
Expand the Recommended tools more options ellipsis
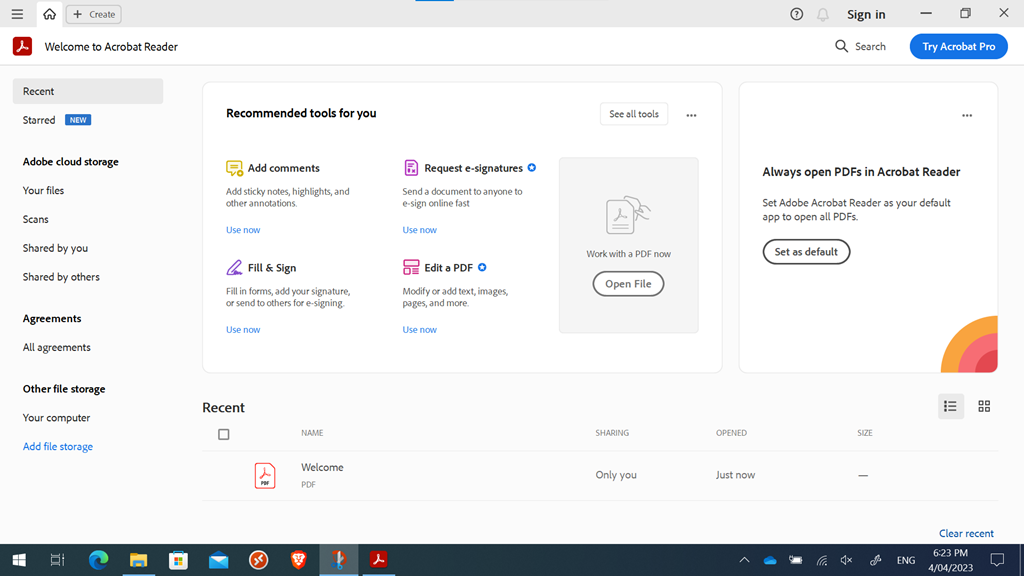point(691,115)
